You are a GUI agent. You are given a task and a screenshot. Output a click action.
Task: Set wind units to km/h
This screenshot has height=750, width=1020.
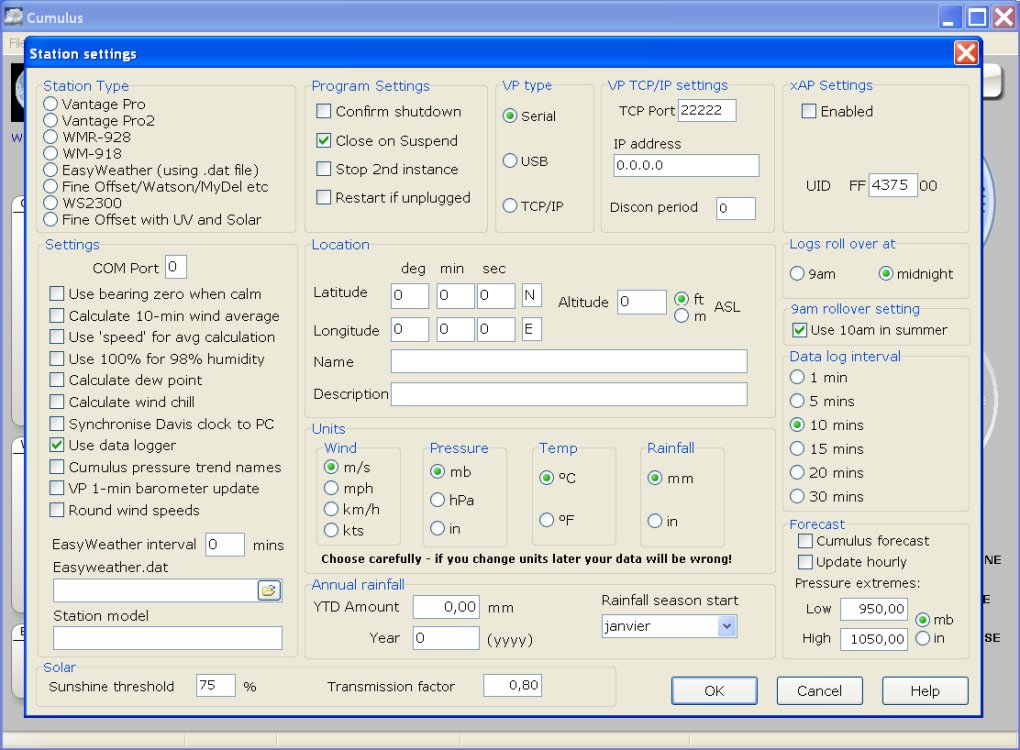pos(331,509)
